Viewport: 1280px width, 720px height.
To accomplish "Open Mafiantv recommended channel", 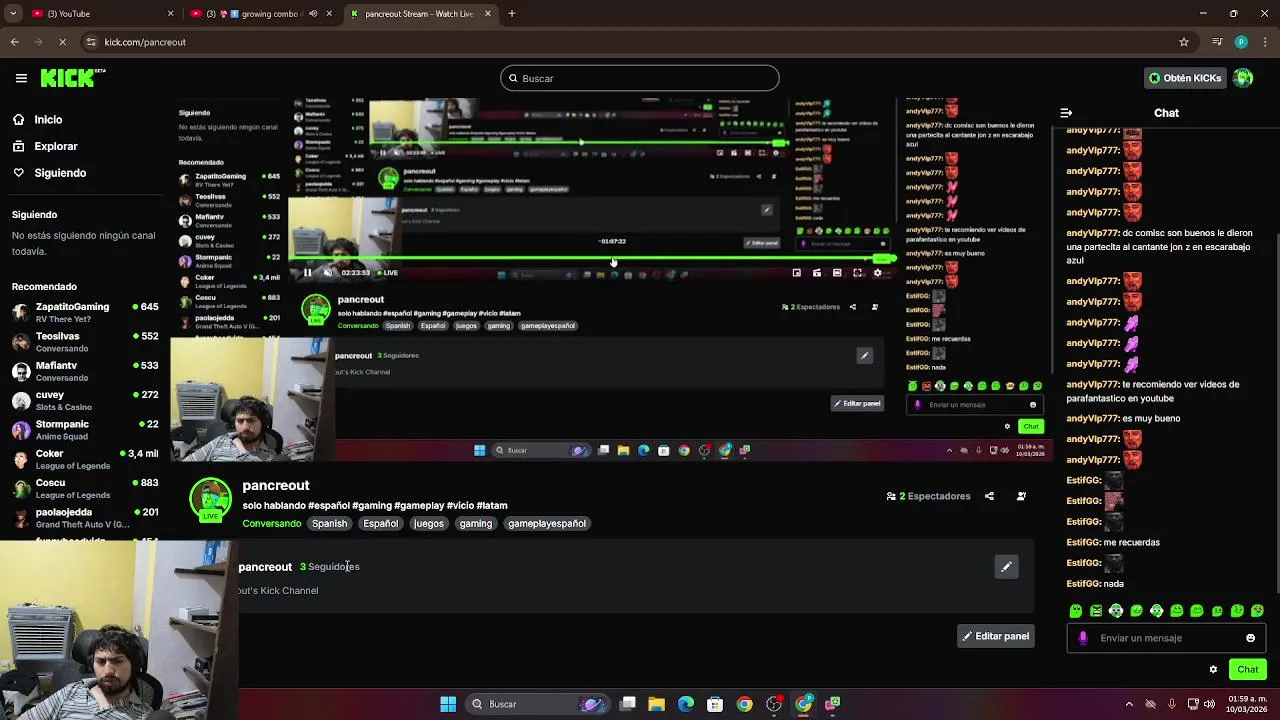I will click(85, 371).
